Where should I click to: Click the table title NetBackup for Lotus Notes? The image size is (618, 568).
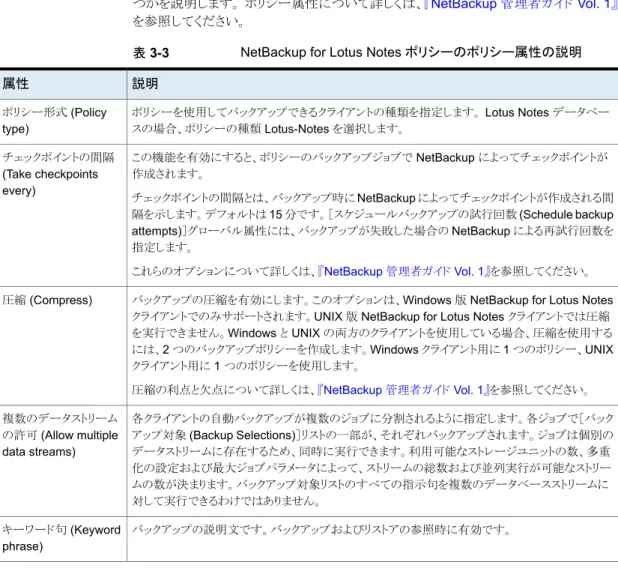[411, 52]
